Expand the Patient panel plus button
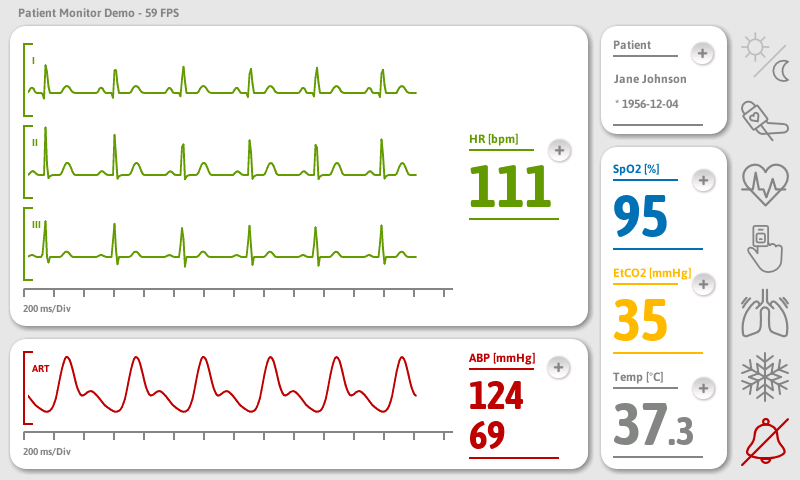This screenshot has width=800, height=480. [703, 53]
